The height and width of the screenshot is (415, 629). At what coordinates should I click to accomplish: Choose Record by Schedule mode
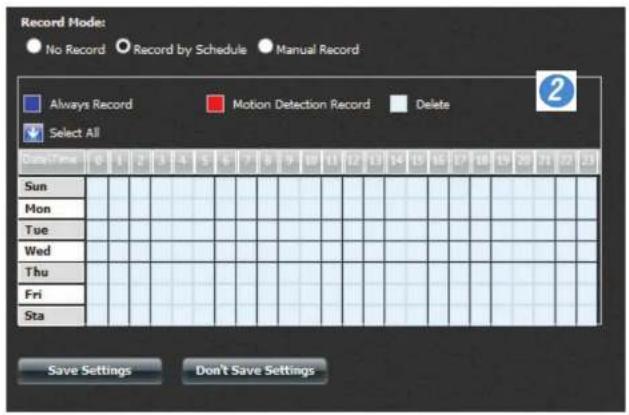tap(123, 47)
